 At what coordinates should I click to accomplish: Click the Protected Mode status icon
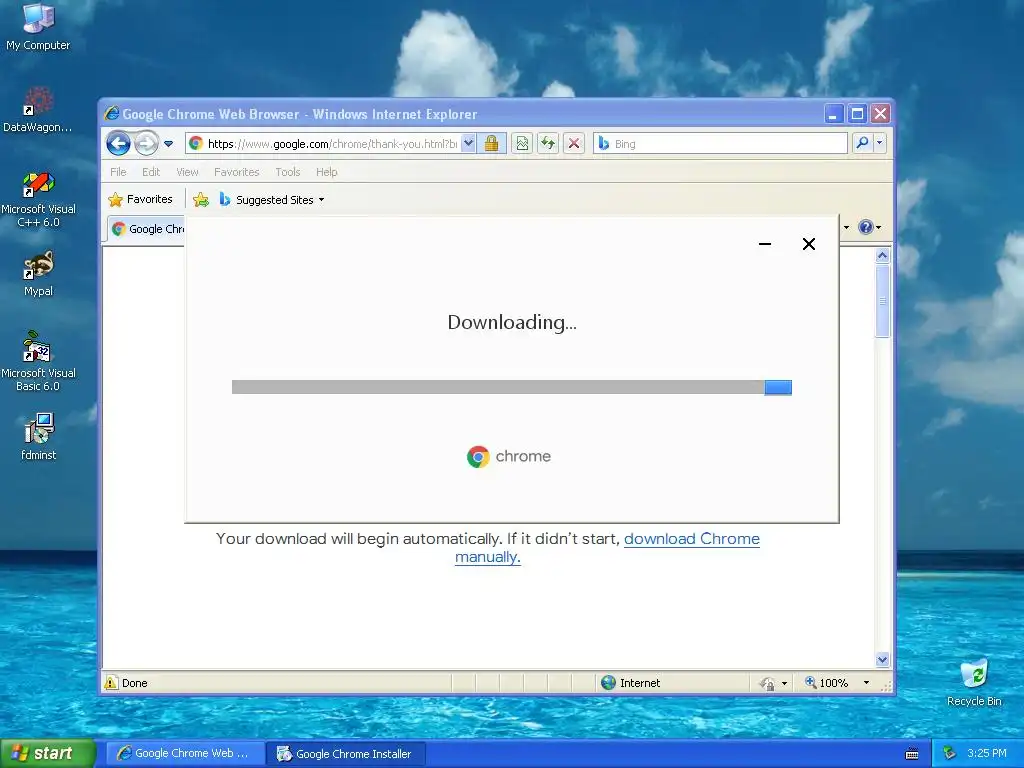coord(767,683)
